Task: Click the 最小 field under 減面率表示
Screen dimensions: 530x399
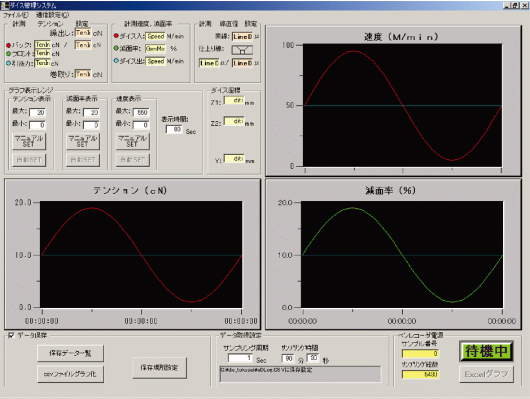Action: (91, 125)
